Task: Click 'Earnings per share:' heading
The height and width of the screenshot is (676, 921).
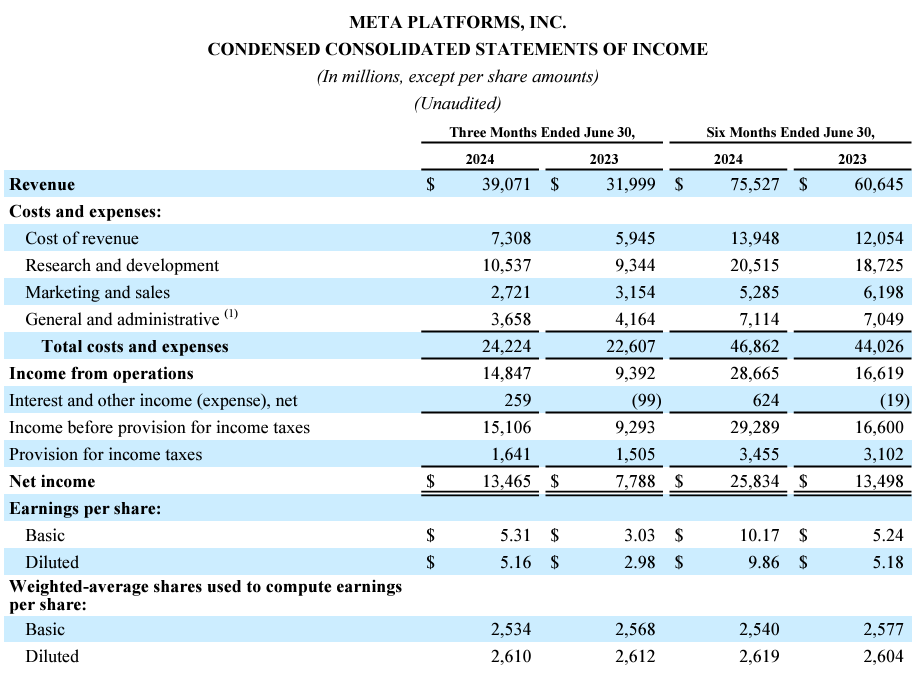Action: click(85, 509)
